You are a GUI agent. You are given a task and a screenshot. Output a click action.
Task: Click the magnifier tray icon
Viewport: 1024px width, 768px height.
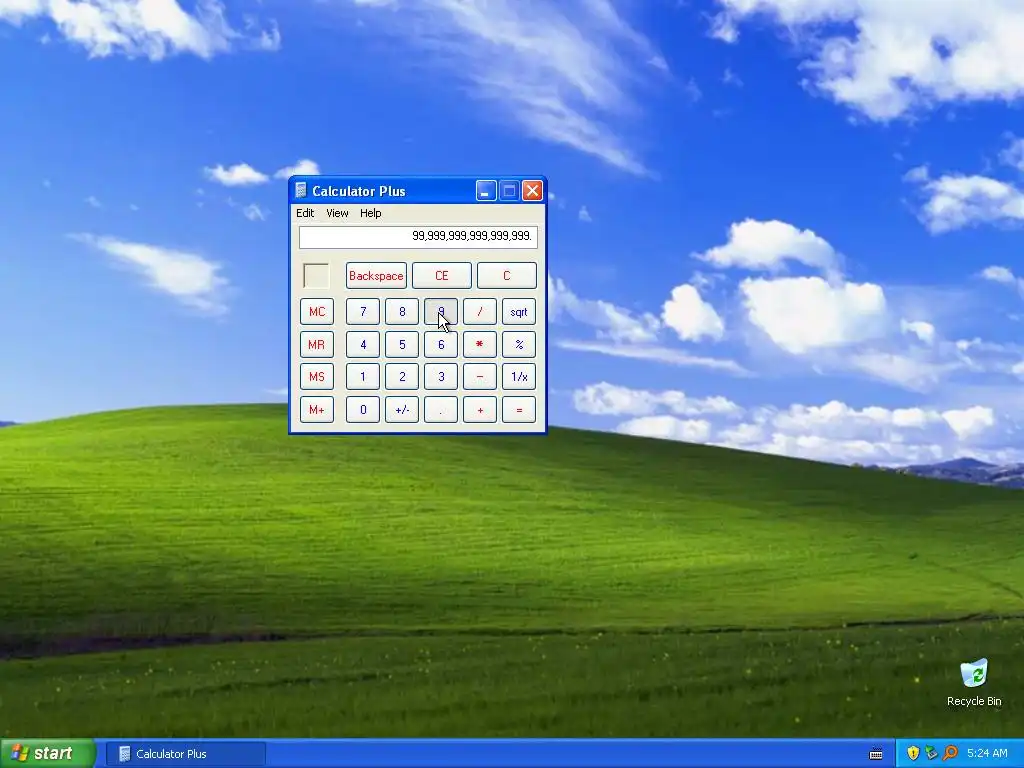click(x=950, y=754)
